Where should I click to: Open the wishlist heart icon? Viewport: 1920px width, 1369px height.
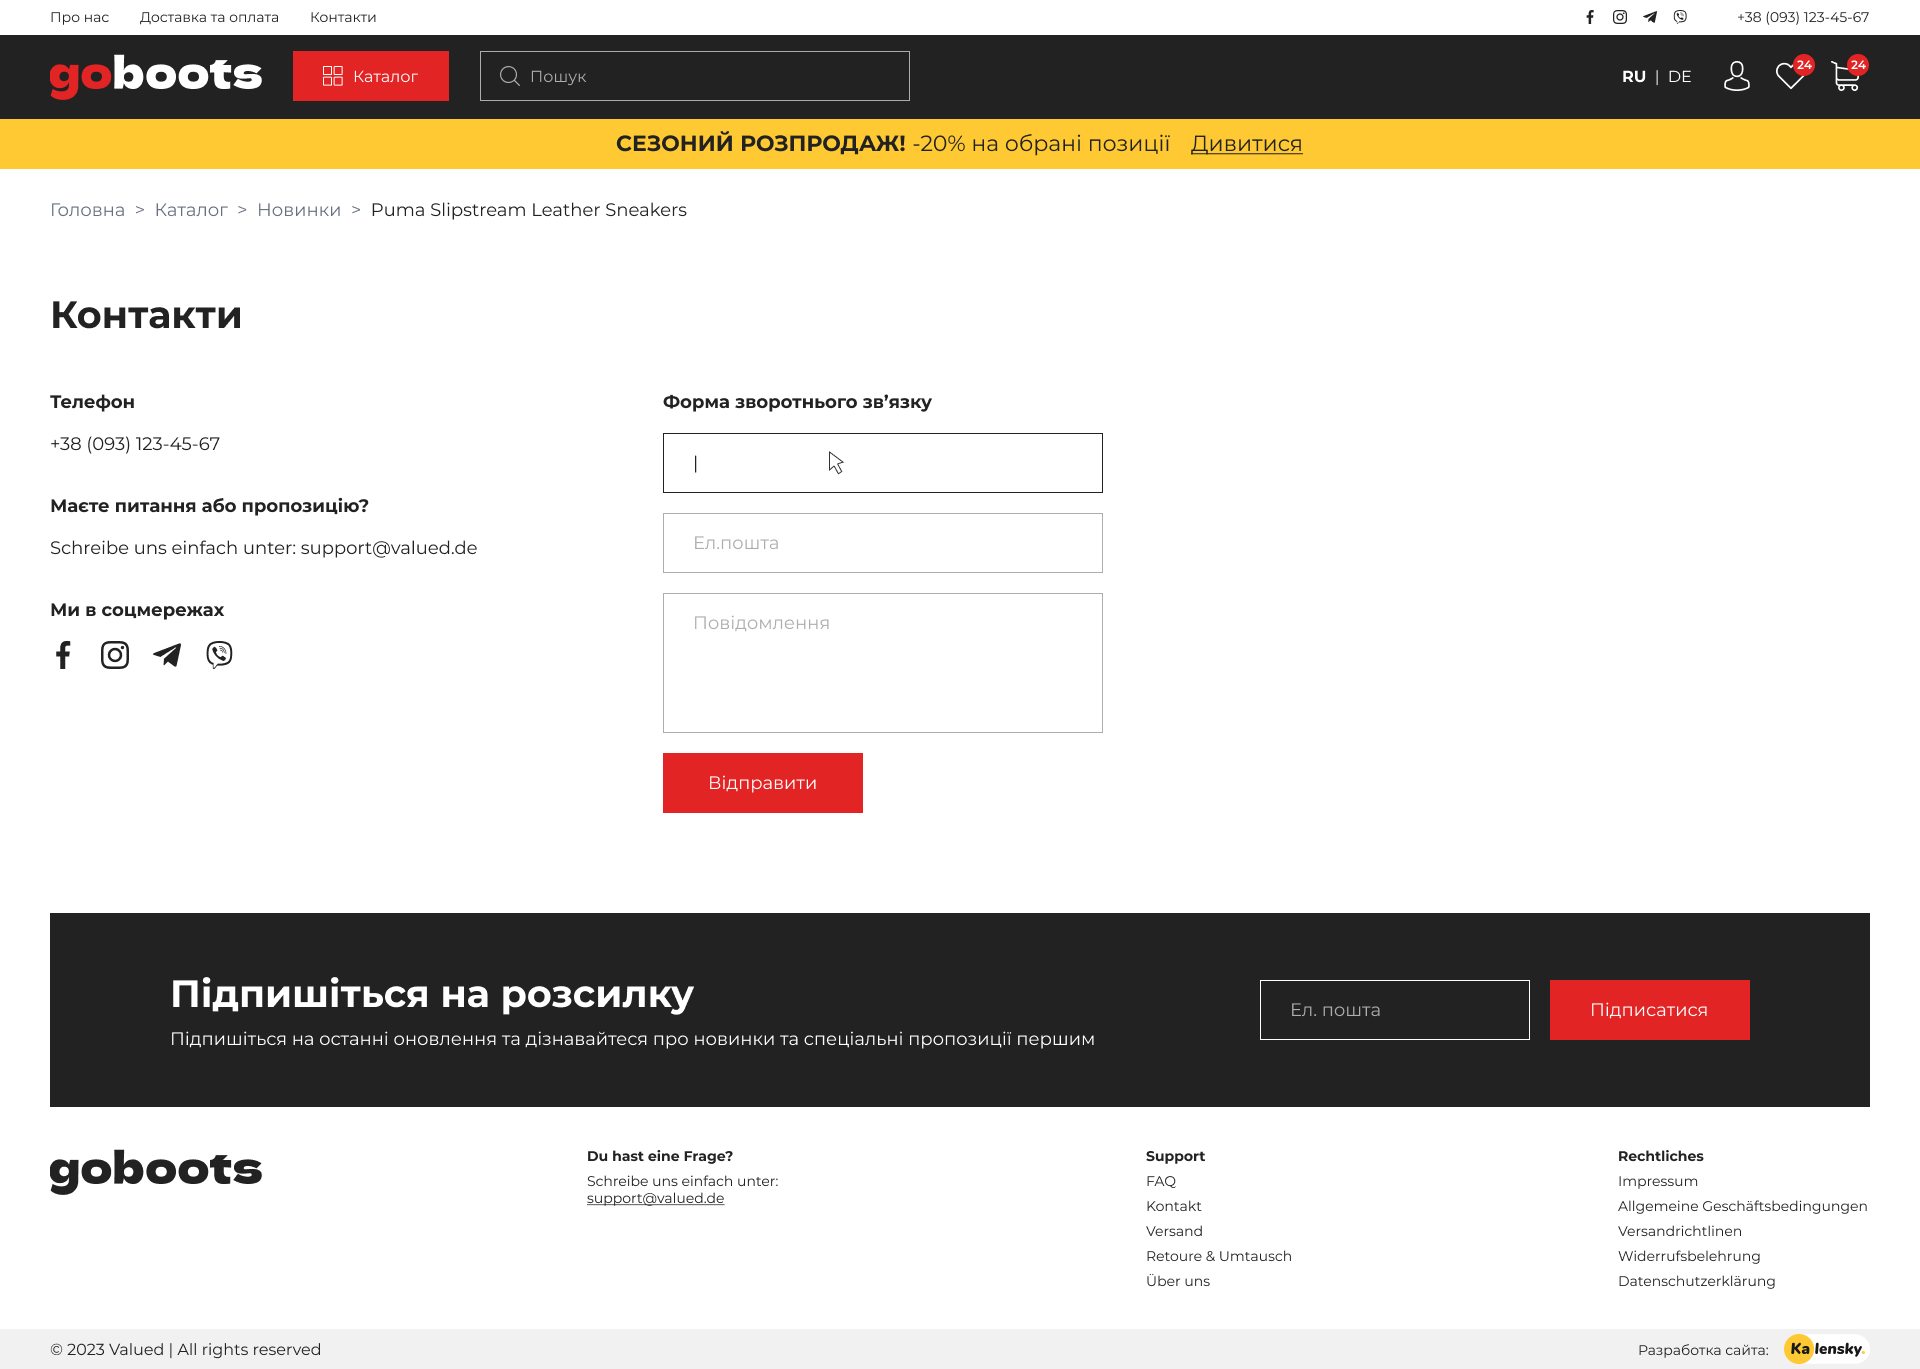1789,76
